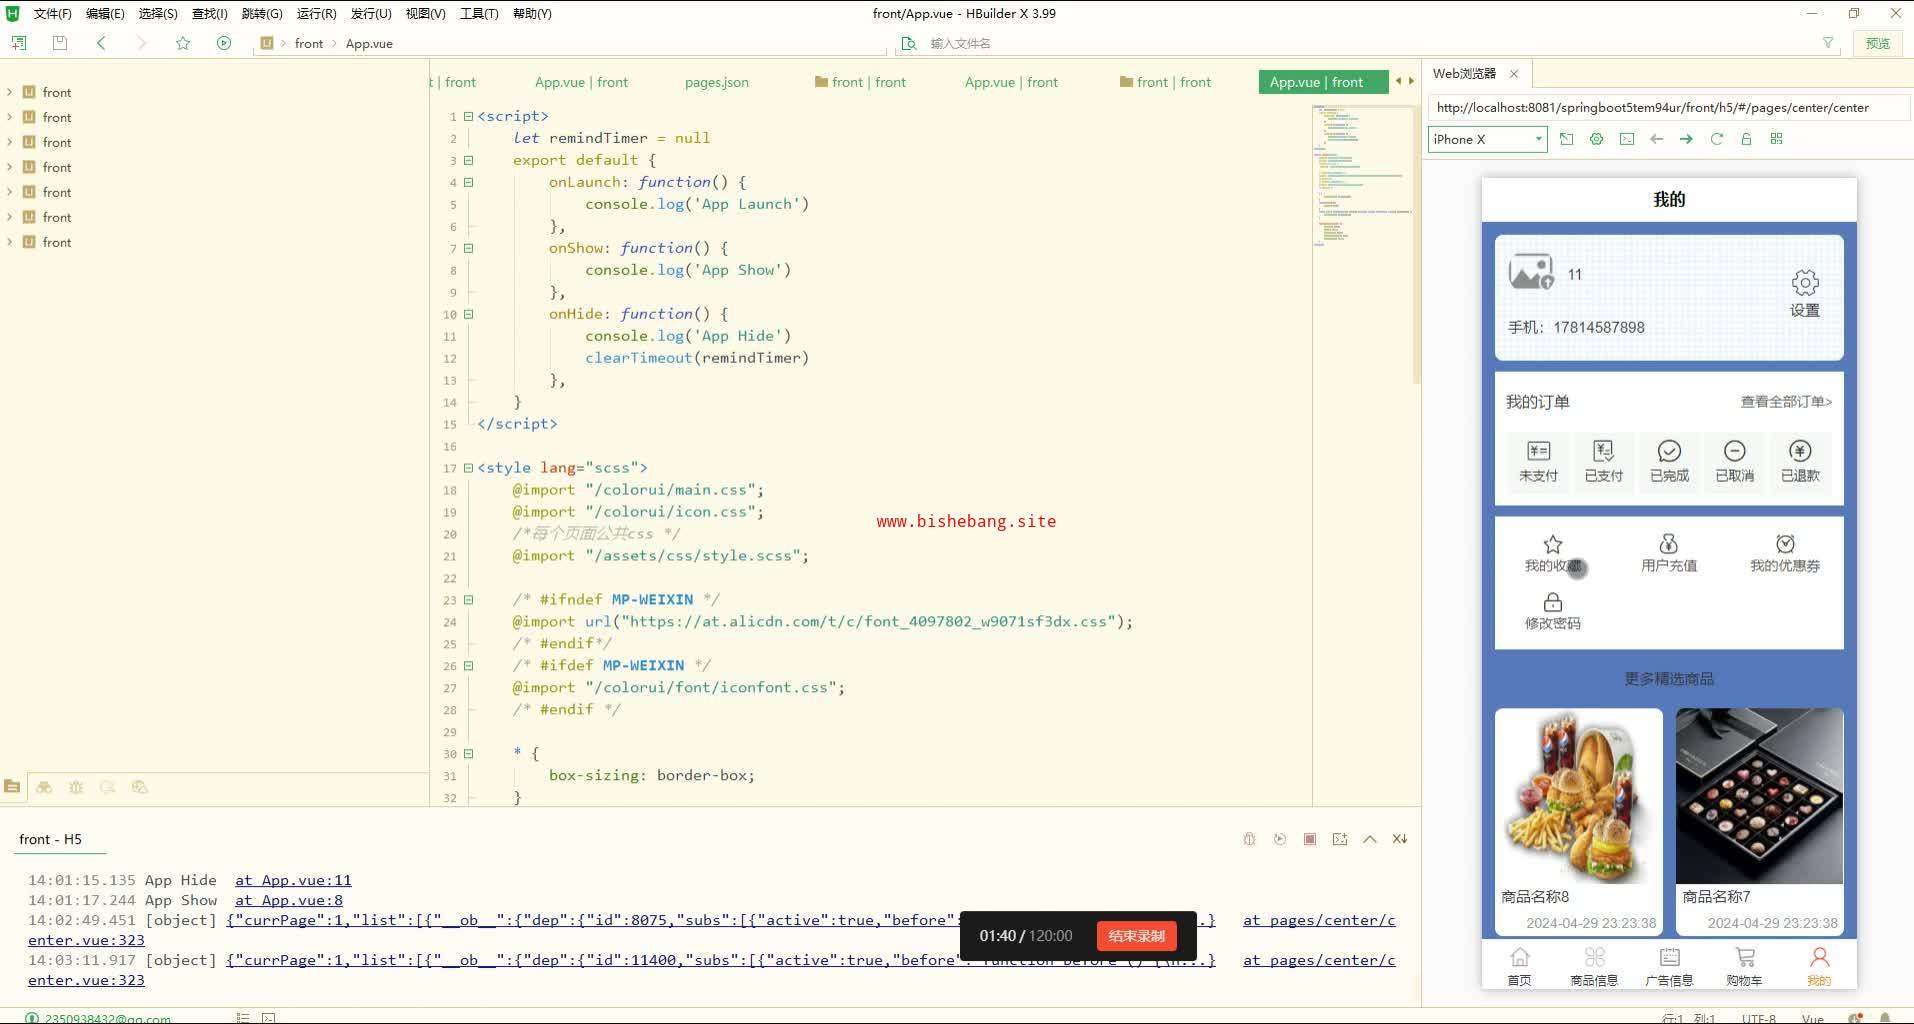Toggle fold on export default at line 3

point(468,160)
